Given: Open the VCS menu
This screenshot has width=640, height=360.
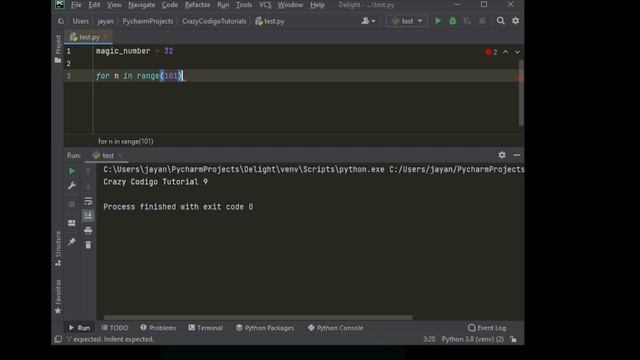Looking at the screenshot, I should pos(265,5).
